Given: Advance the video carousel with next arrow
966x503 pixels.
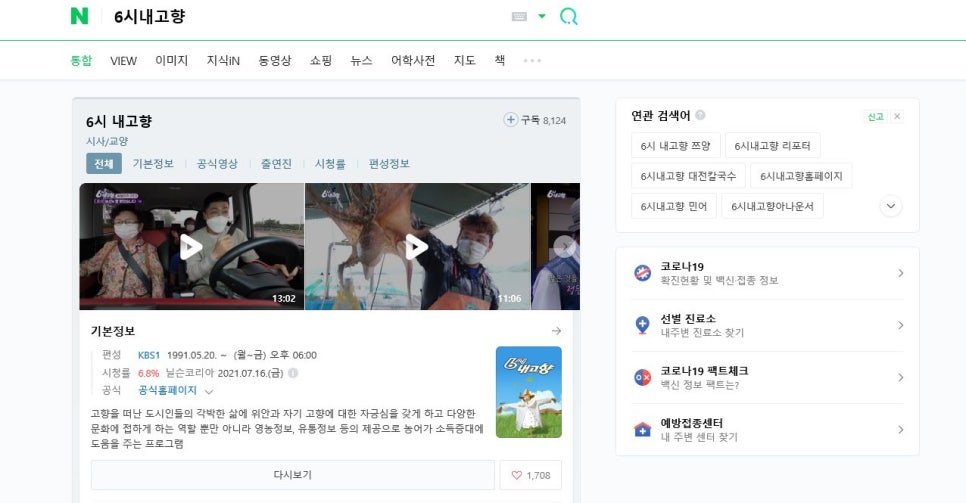Looking at the screenshot, I should tap(564, 247).
